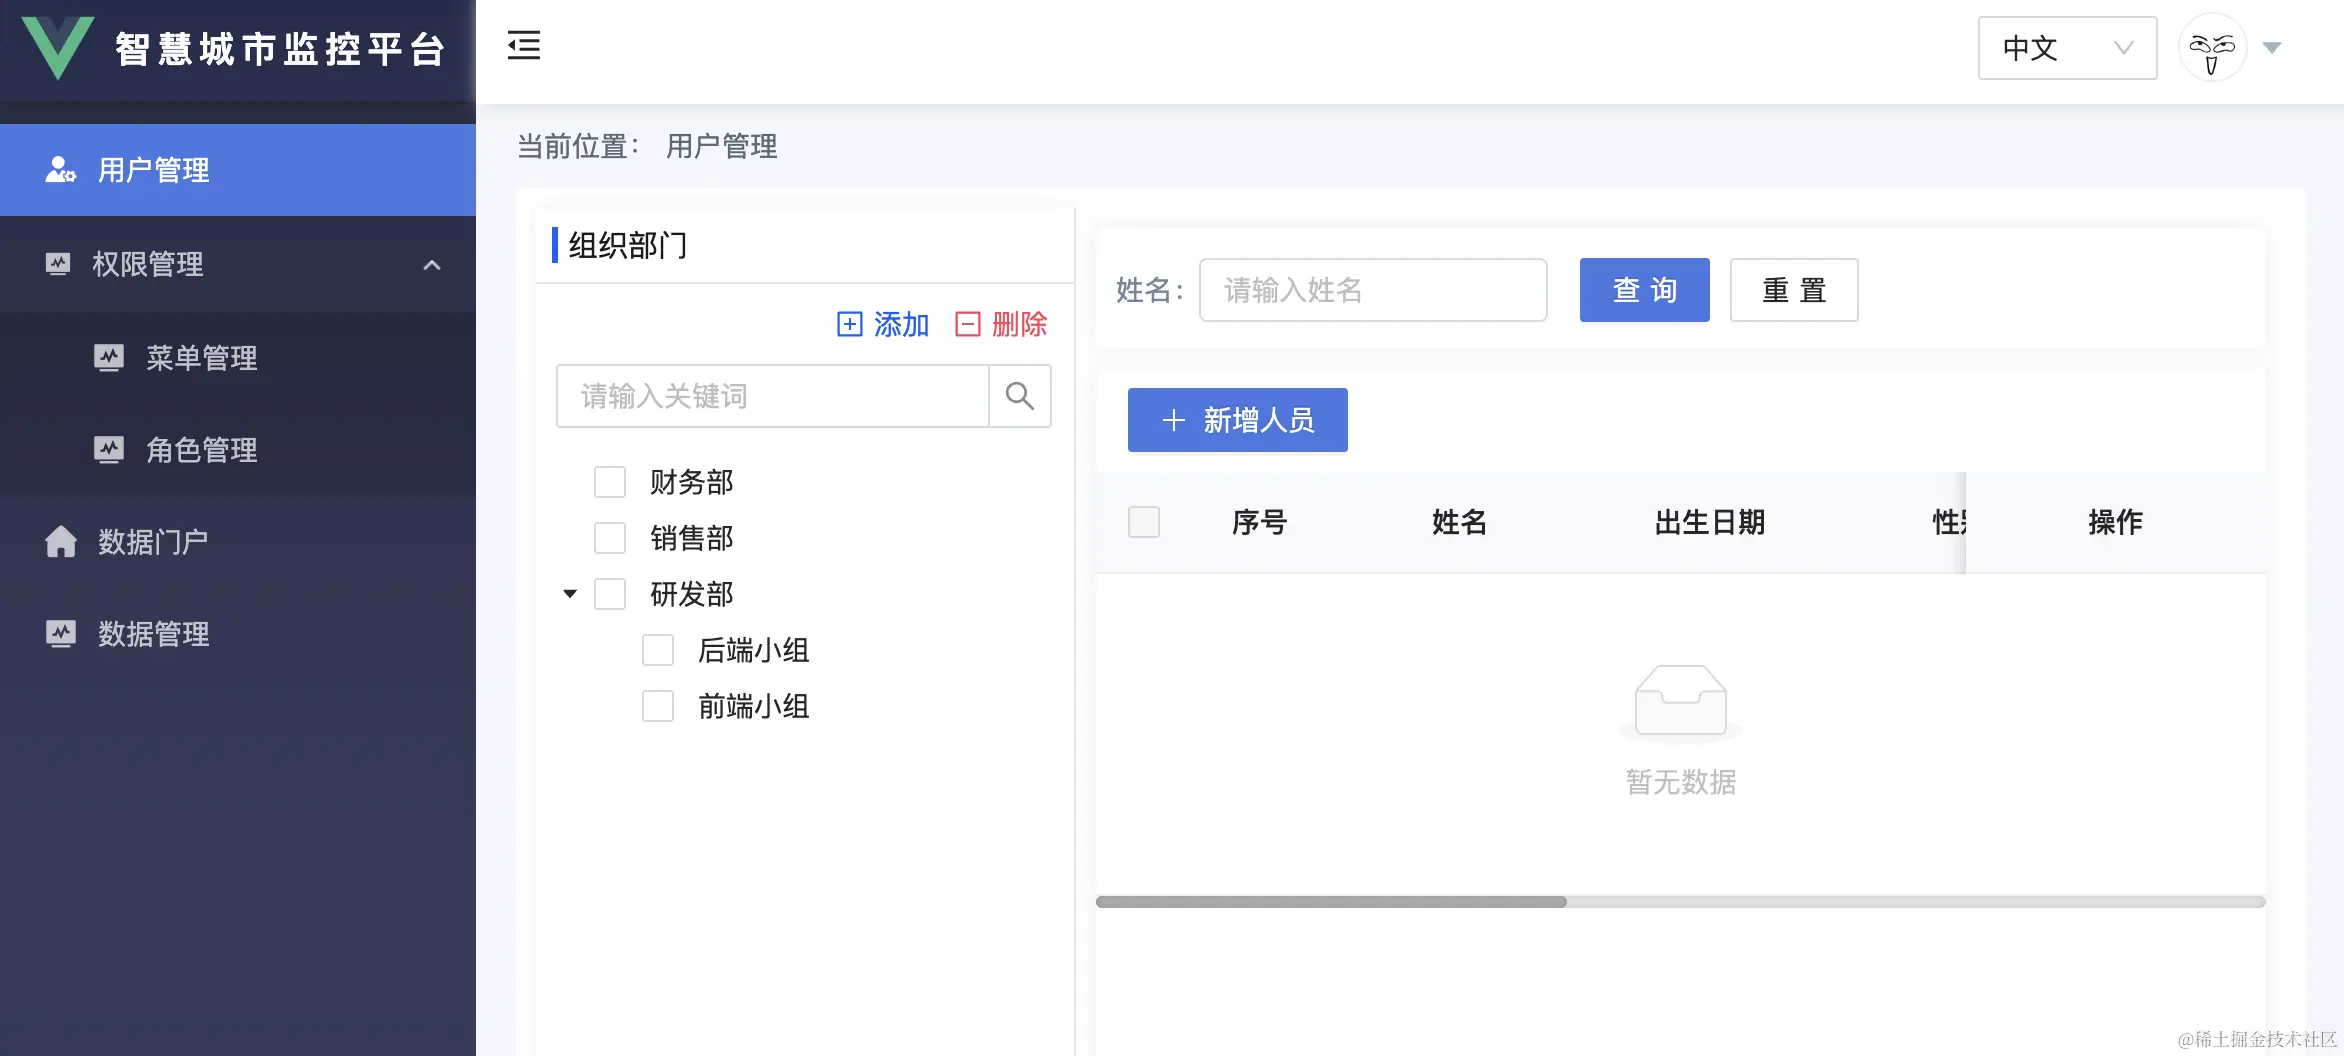Image resolution: width=2344 pixels, height=1056 pixels.
Task: Click the Vue logo in the header
Action: (59, 47)
